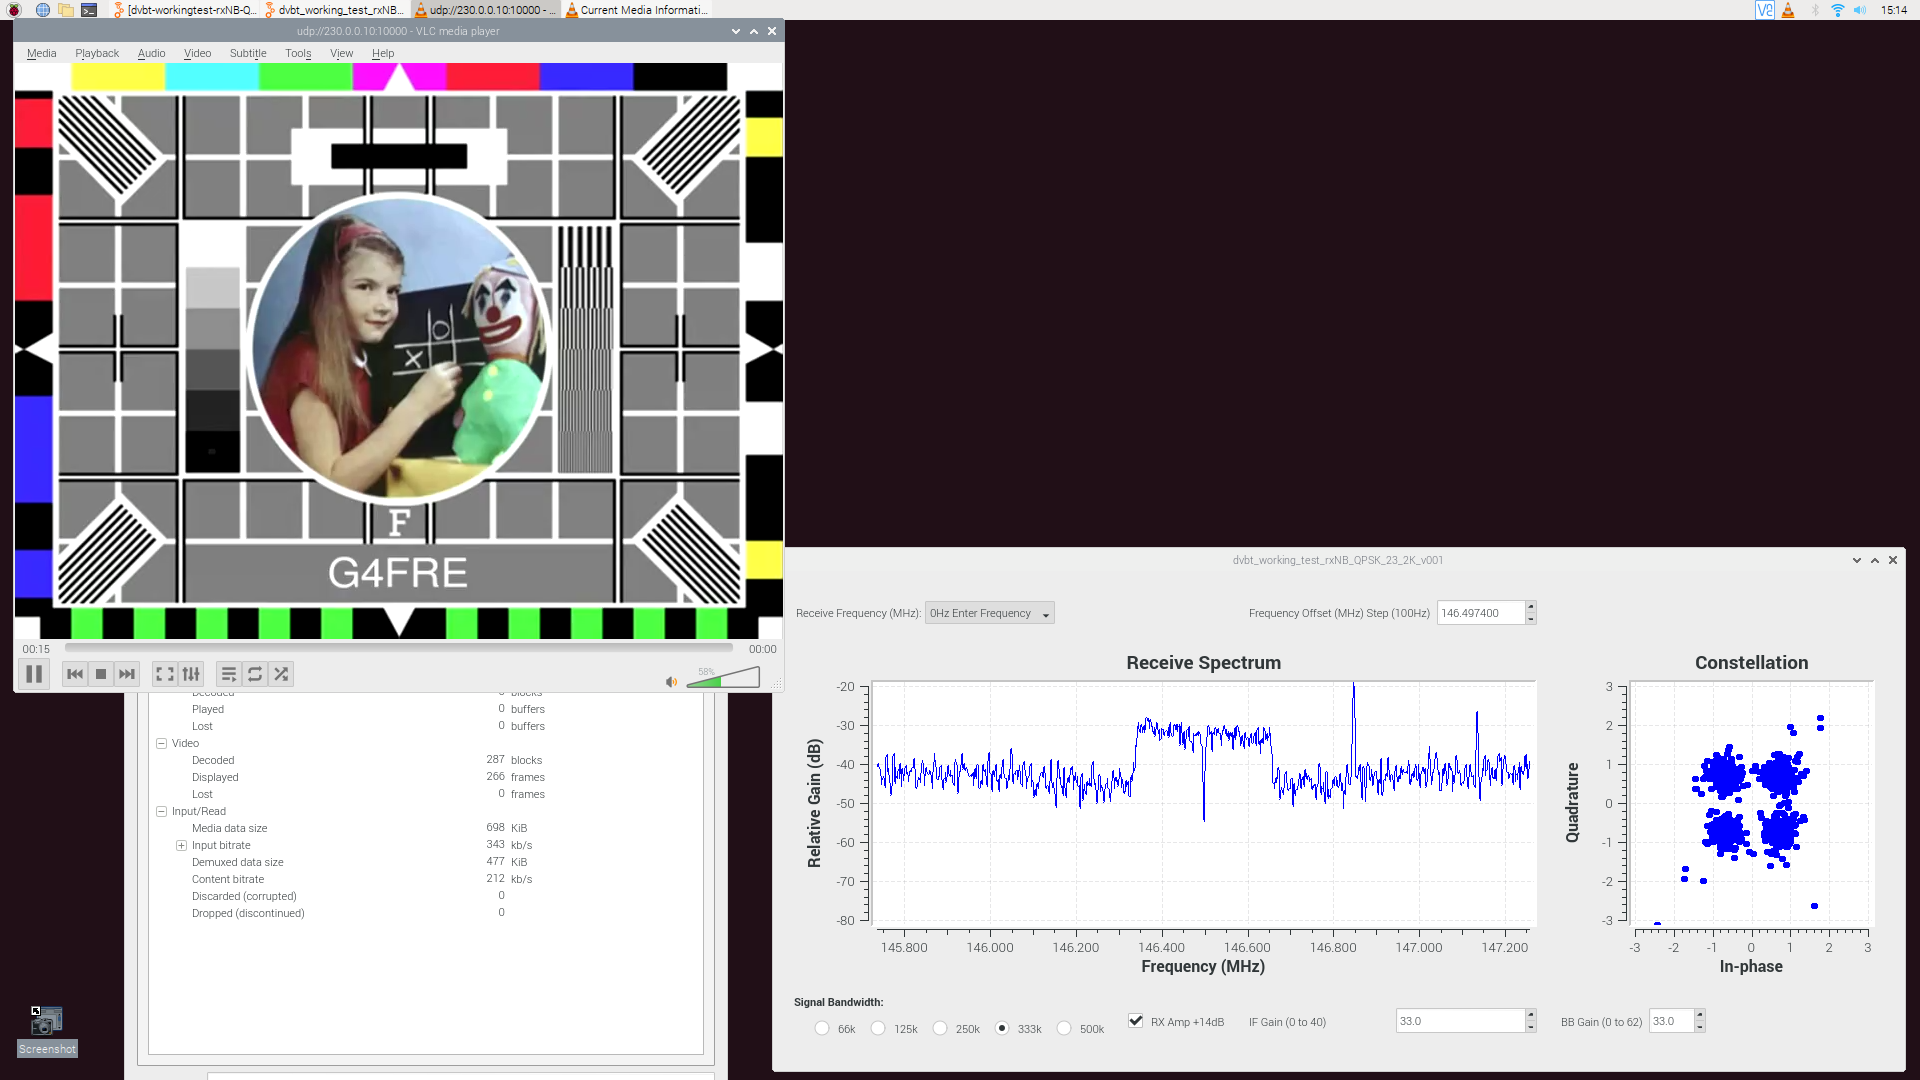Select 333k signal bandwidth radio button
Viewport: 1920px width, 1080px height.
[x=1001, y=1027]
